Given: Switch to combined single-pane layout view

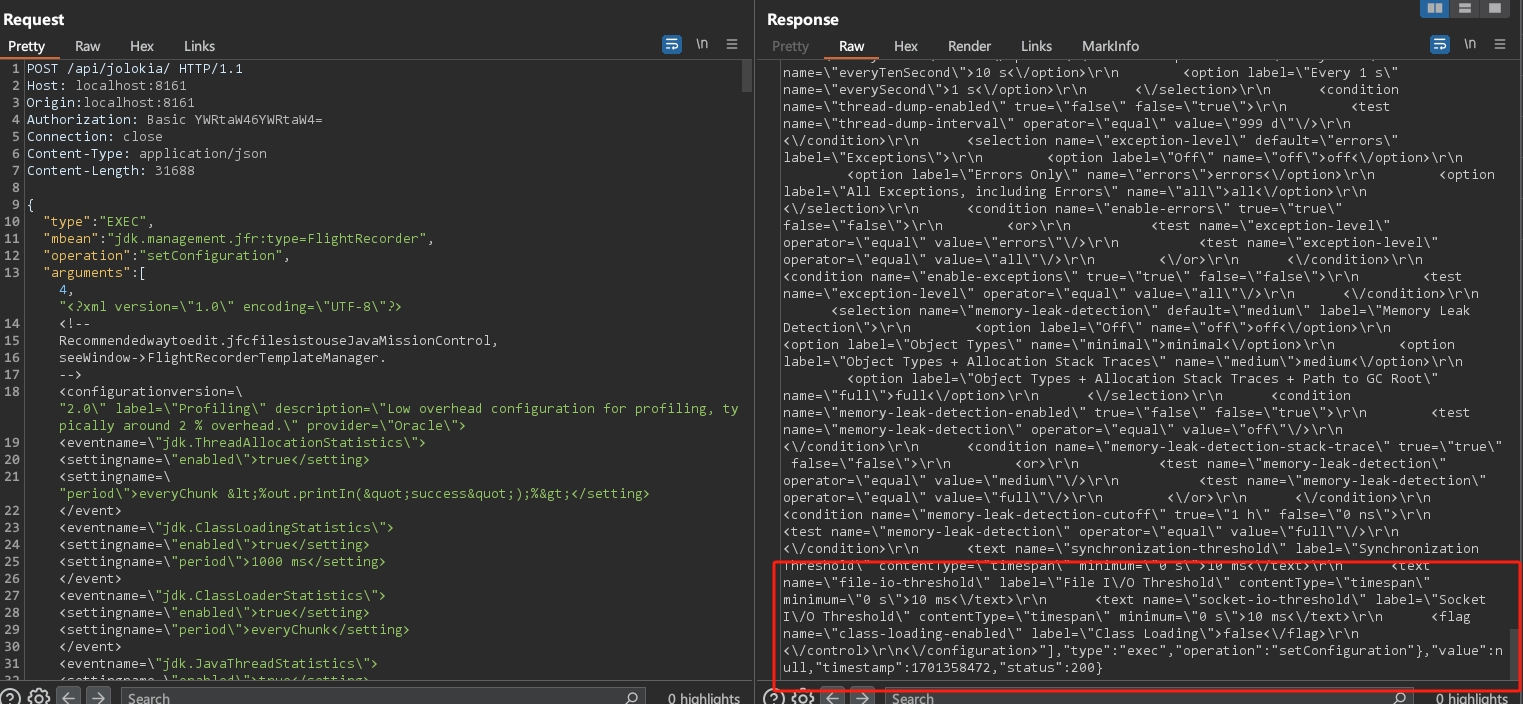Looking at the screenshot, I should (x=1495, y=9).
